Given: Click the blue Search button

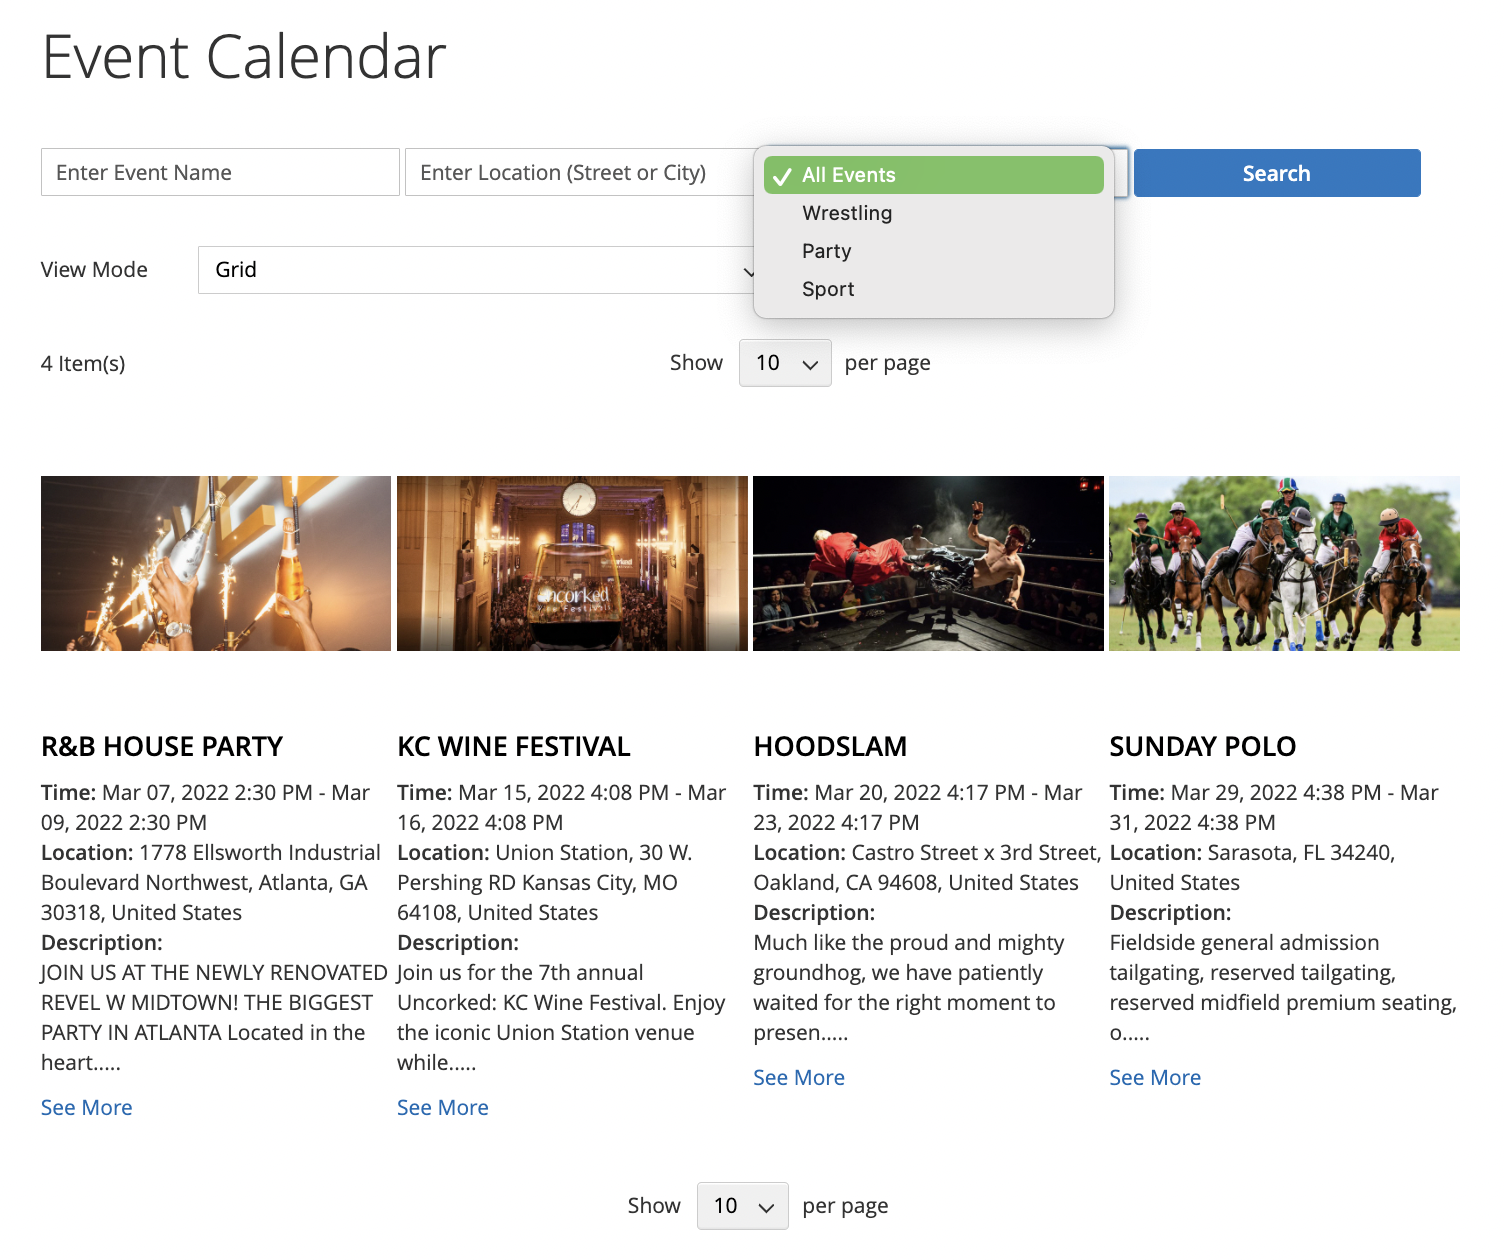Looking at the screenshot, I should [1275, 172].
